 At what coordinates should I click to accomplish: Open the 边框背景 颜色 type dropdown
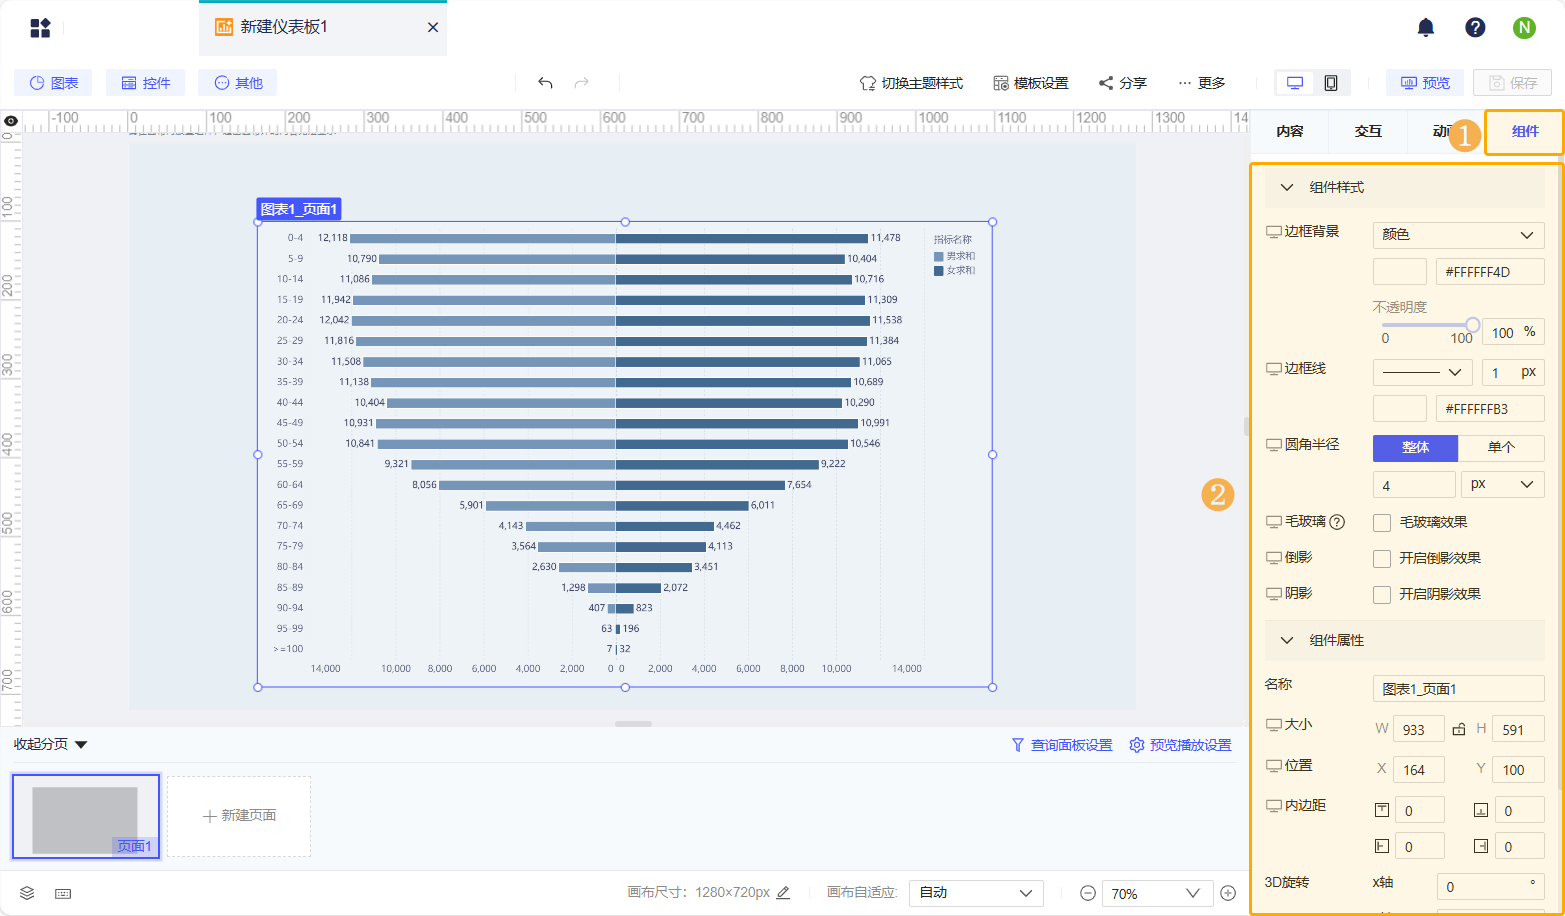click(x=1458, y=235)
